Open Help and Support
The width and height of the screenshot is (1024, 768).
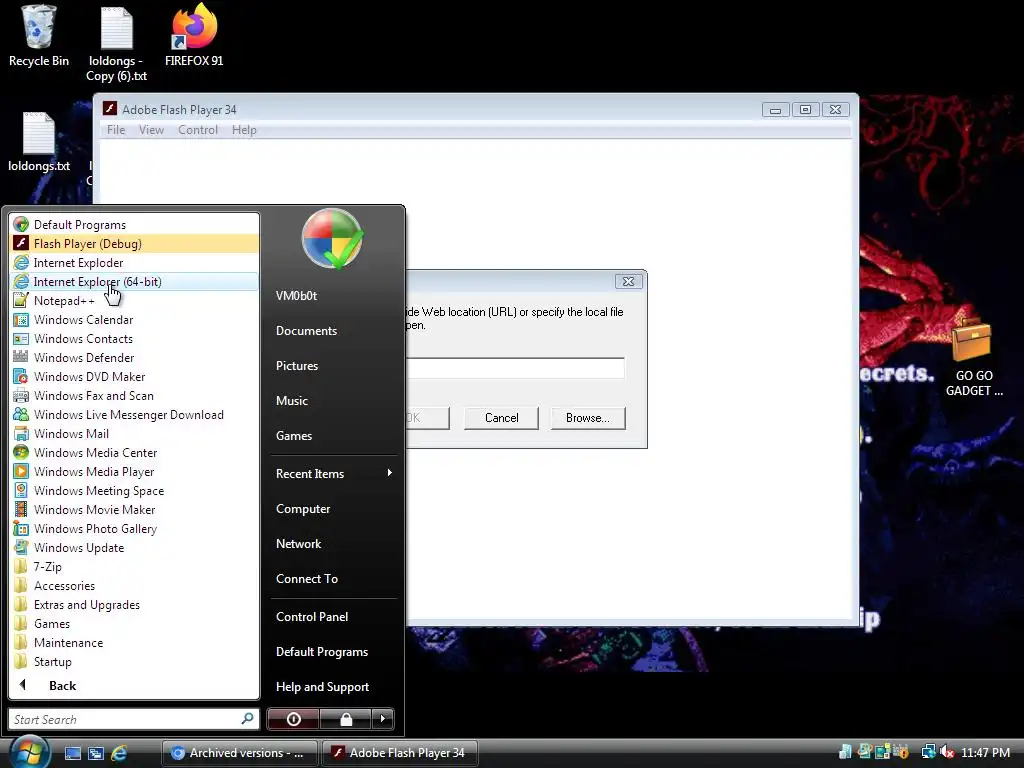333,686
